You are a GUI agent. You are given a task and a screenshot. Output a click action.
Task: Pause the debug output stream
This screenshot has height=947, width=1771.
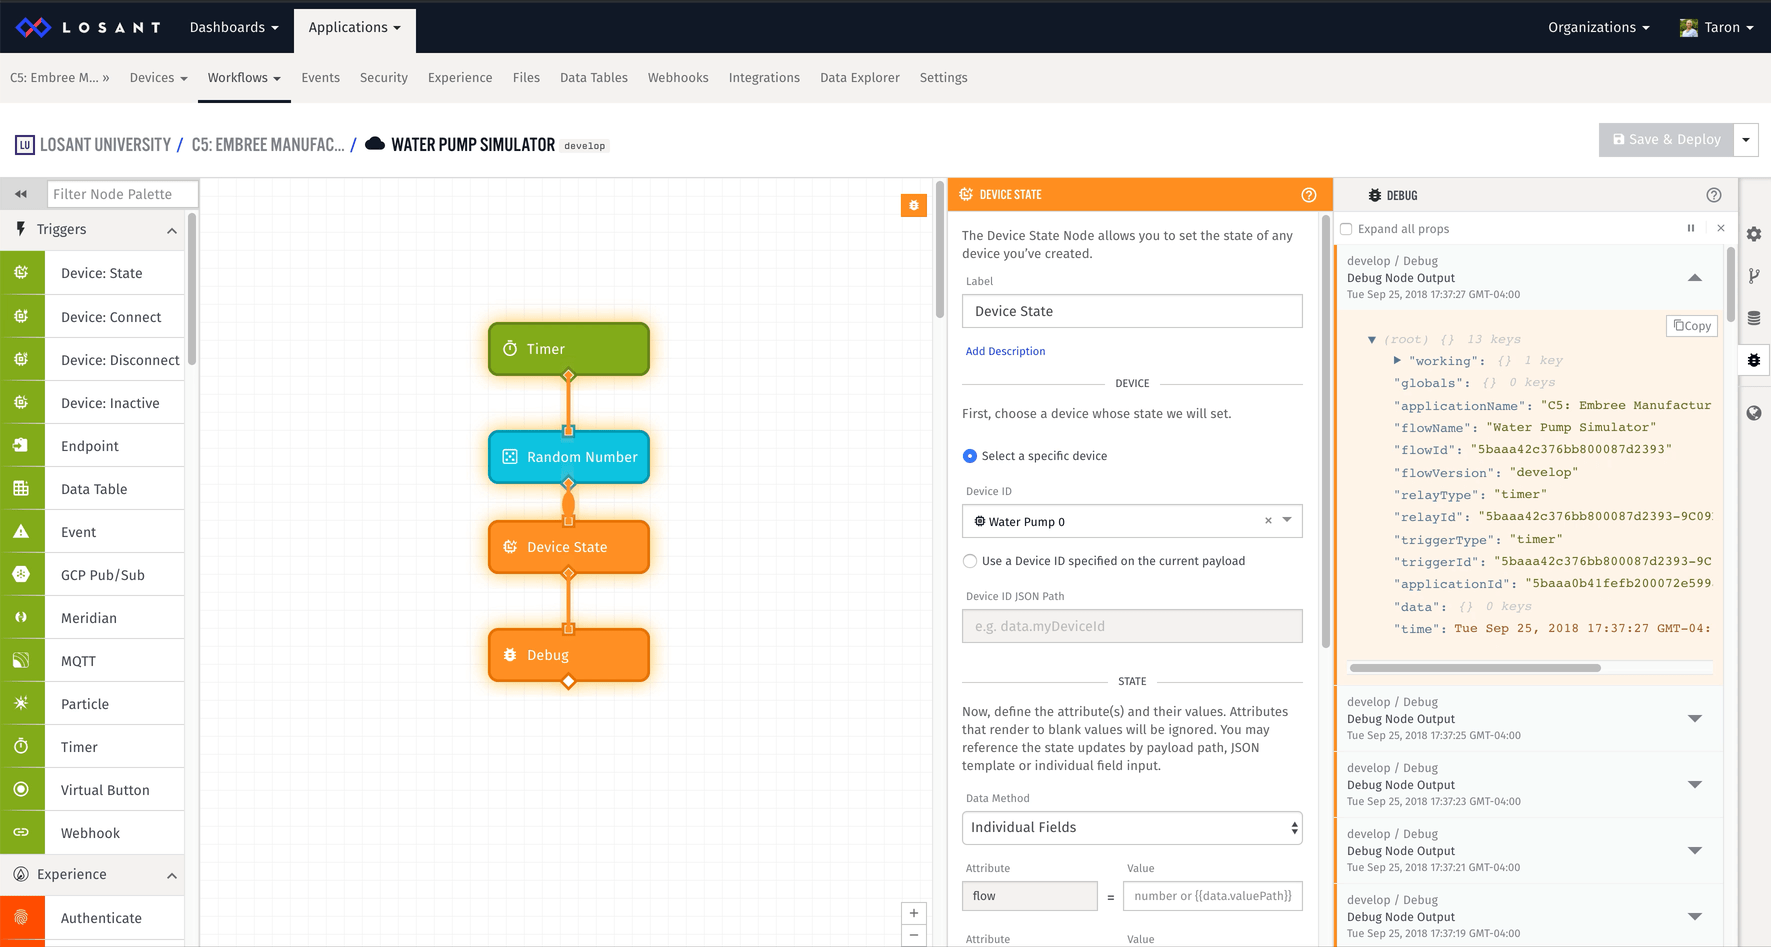coord(1691,228)
